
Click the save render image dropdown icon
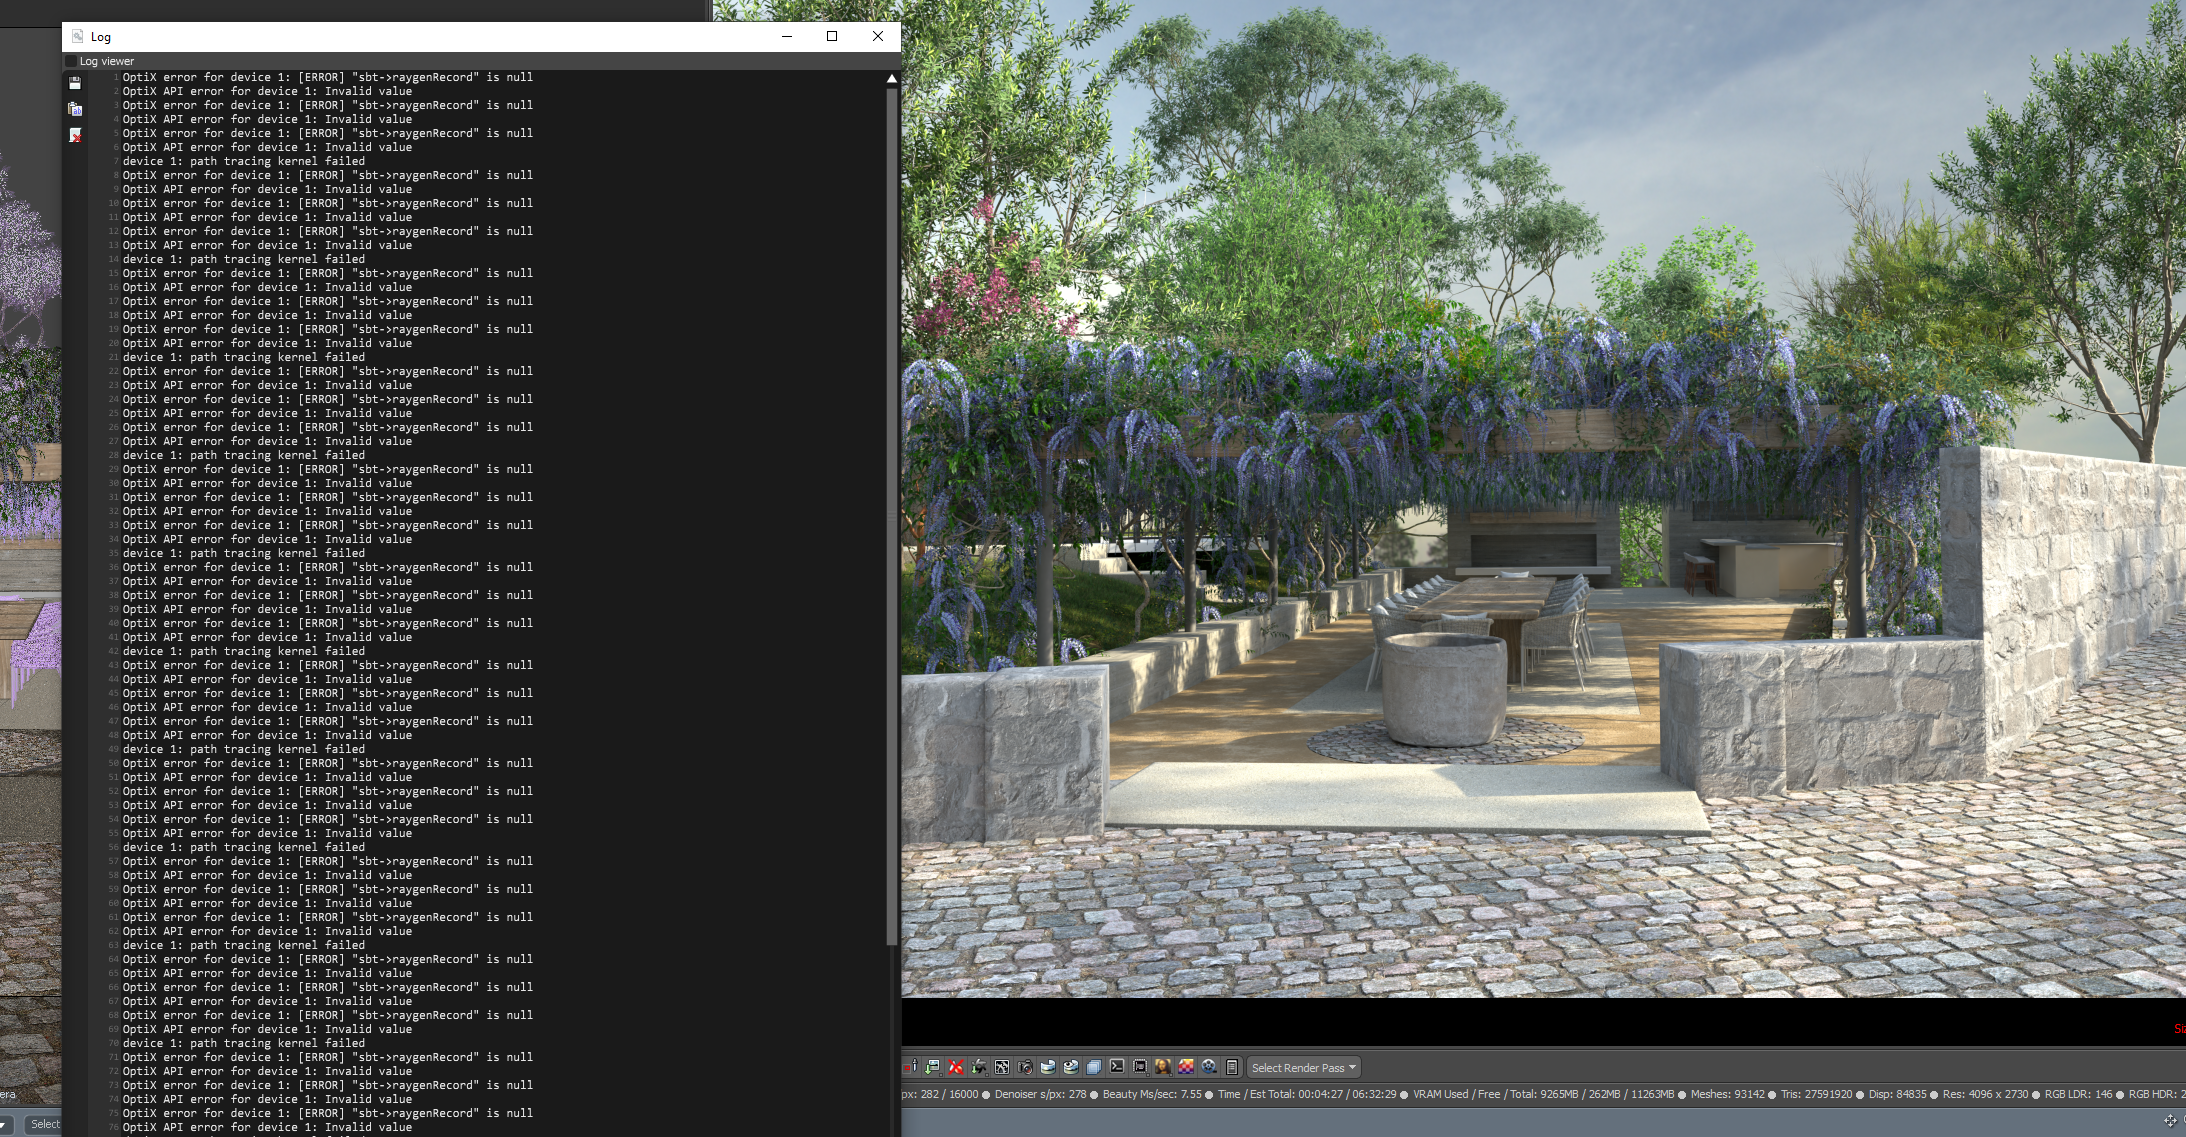point(933,1067)
